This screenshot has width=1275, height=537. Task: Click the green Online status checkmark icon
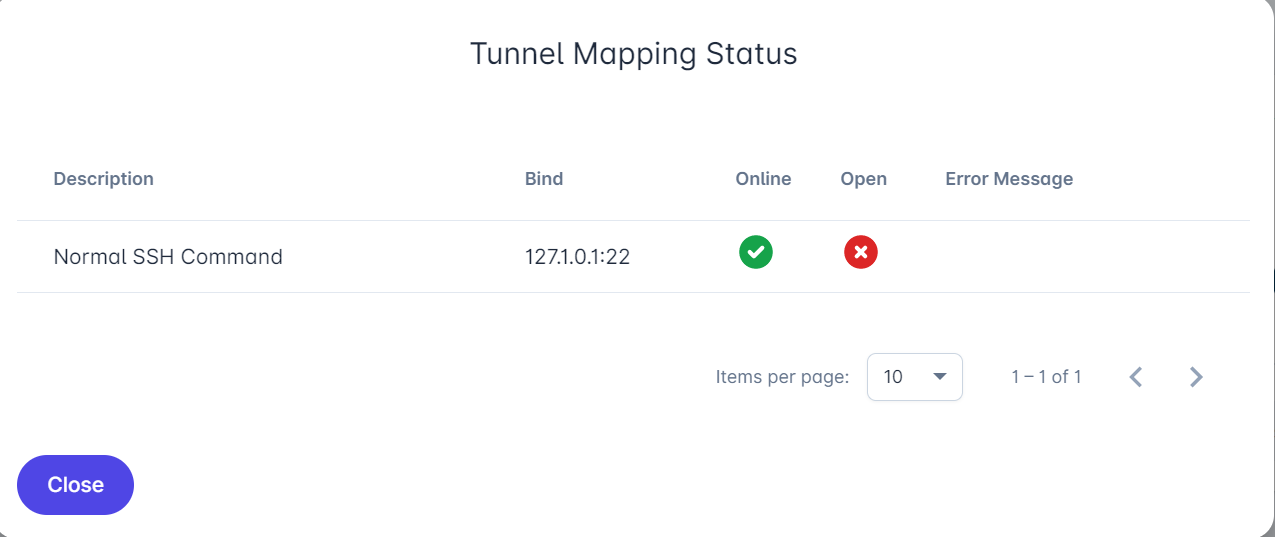coord(756,252)
